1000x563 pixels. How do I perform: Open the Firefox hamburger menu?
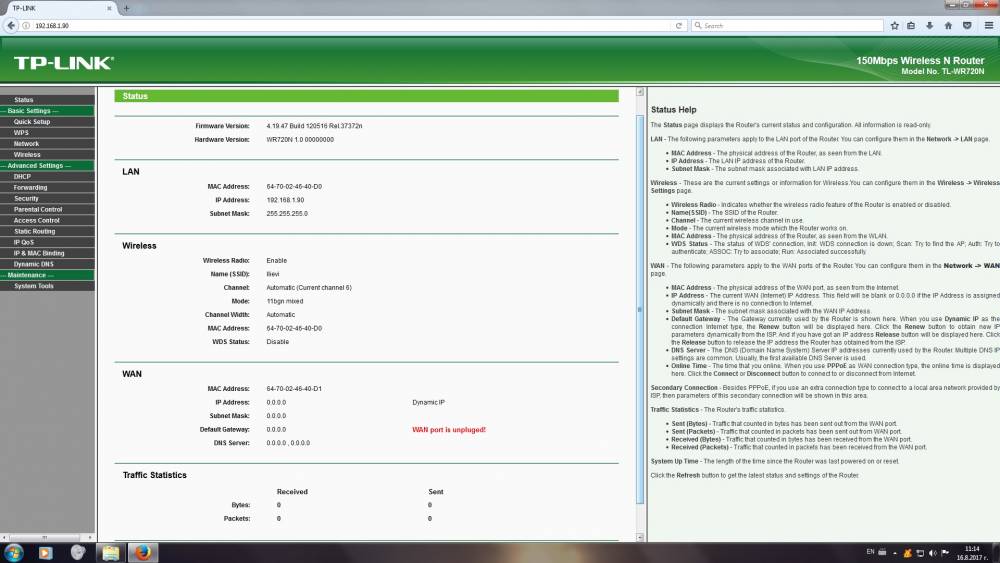[989, 26]
